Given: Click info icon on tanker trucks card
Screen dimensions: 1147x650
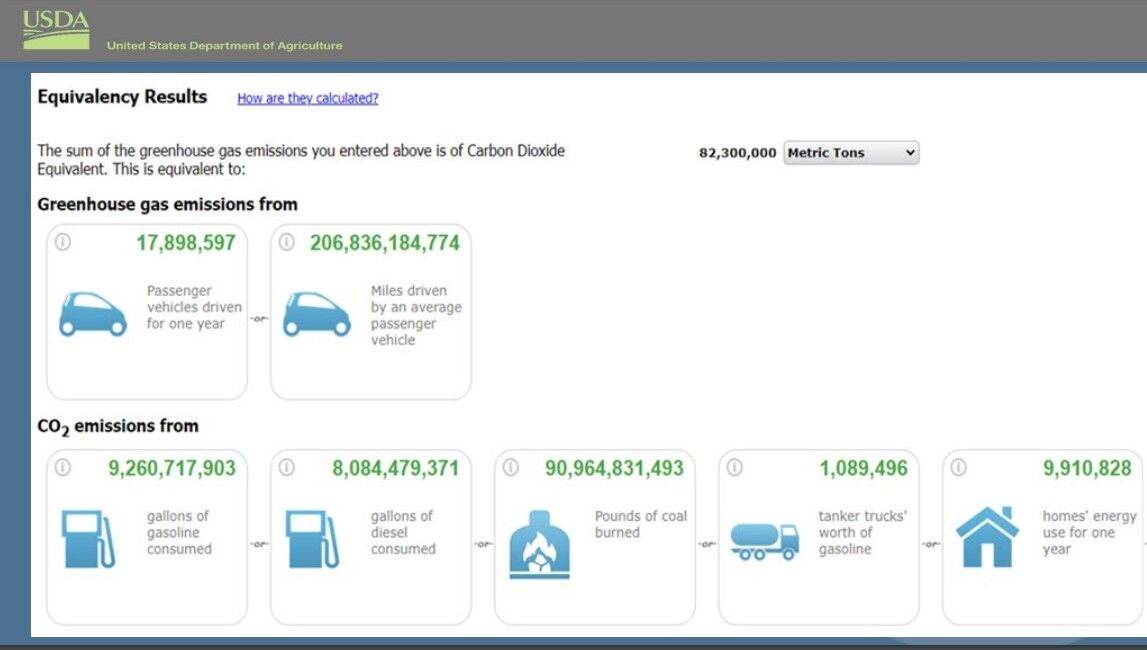Looking at the screenshot, I should coord(734,467).
